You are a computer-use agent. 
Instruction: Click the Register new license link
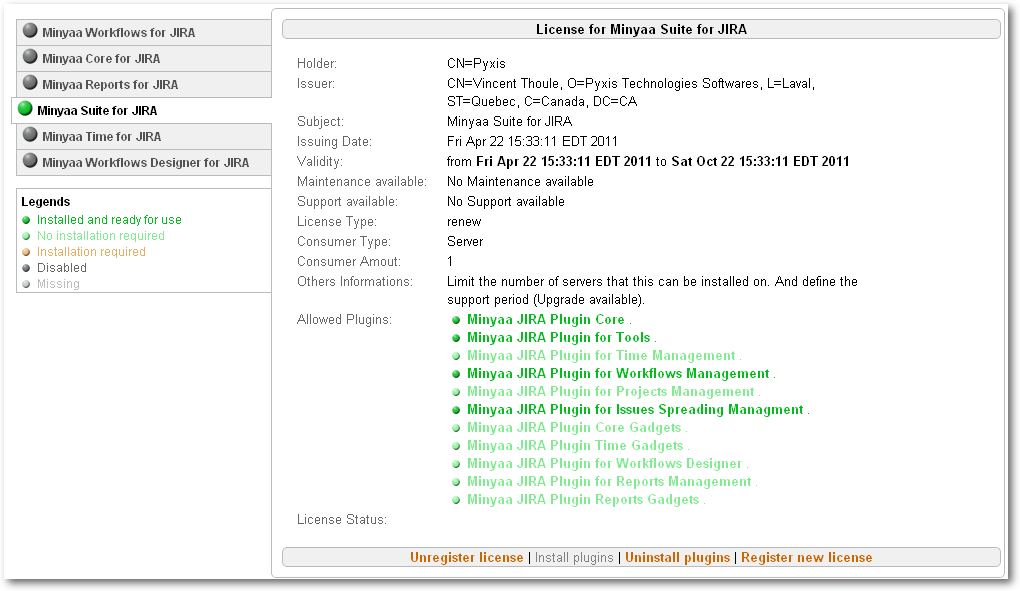[807, 558]
